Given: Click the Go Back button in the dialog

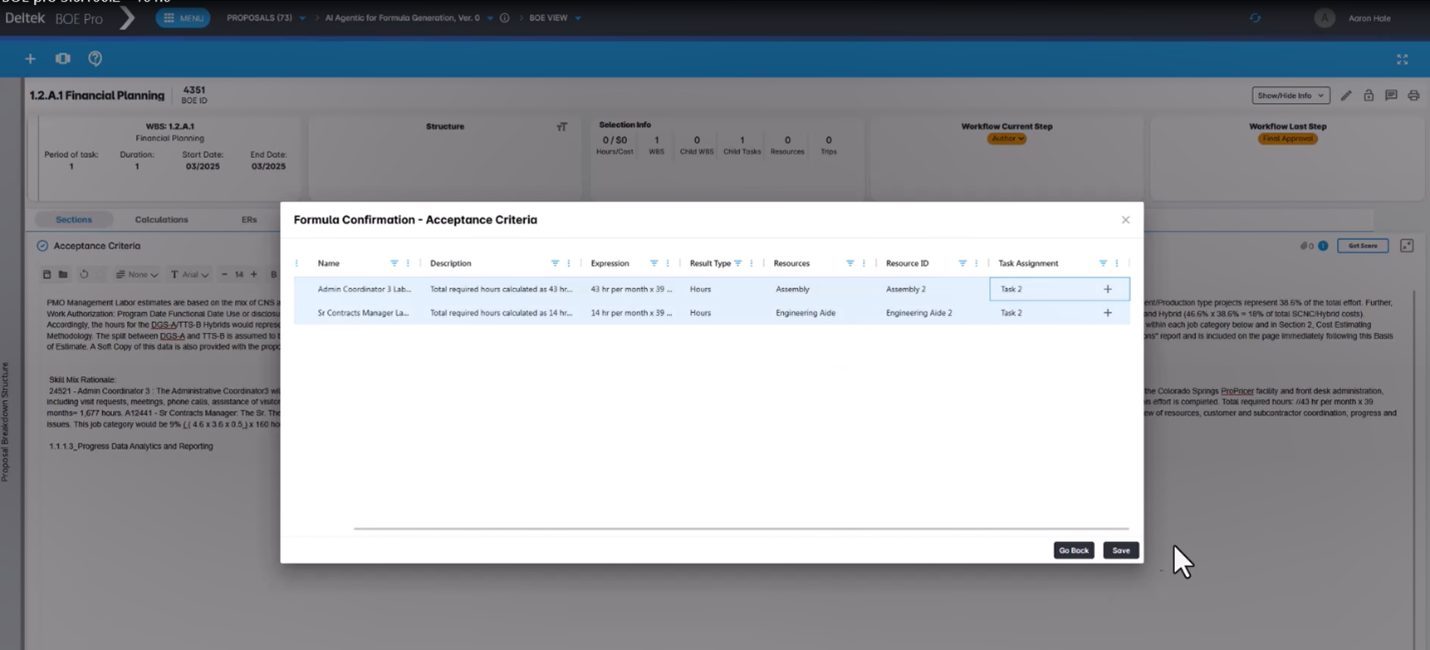Looking at the screenshot, I should 1073,549.
